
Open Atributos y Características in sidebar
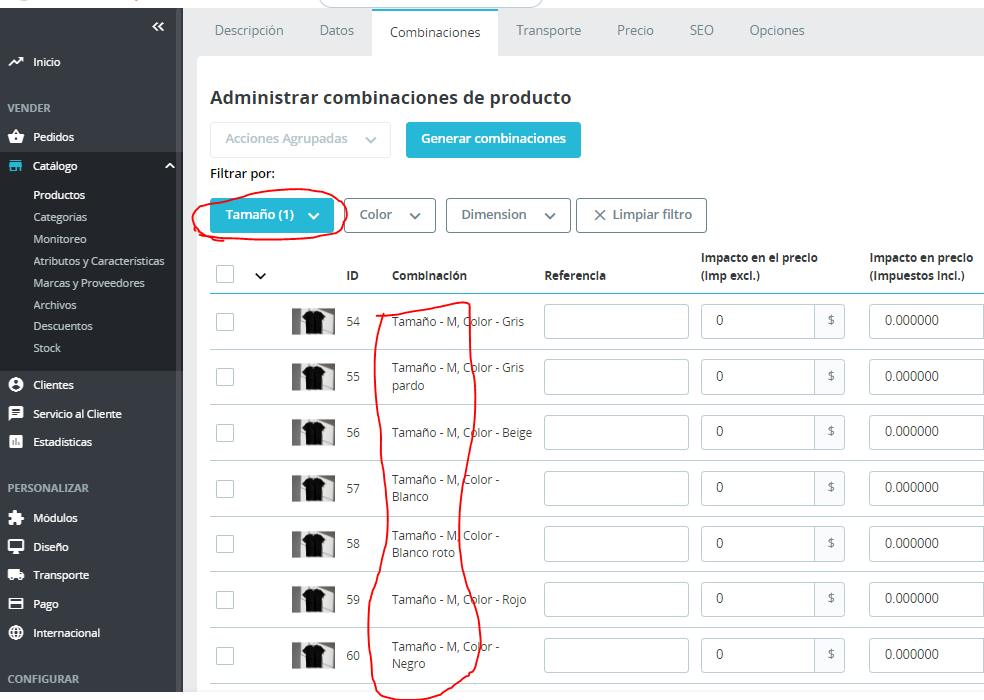pyautogui.click(x=99, y=261)
